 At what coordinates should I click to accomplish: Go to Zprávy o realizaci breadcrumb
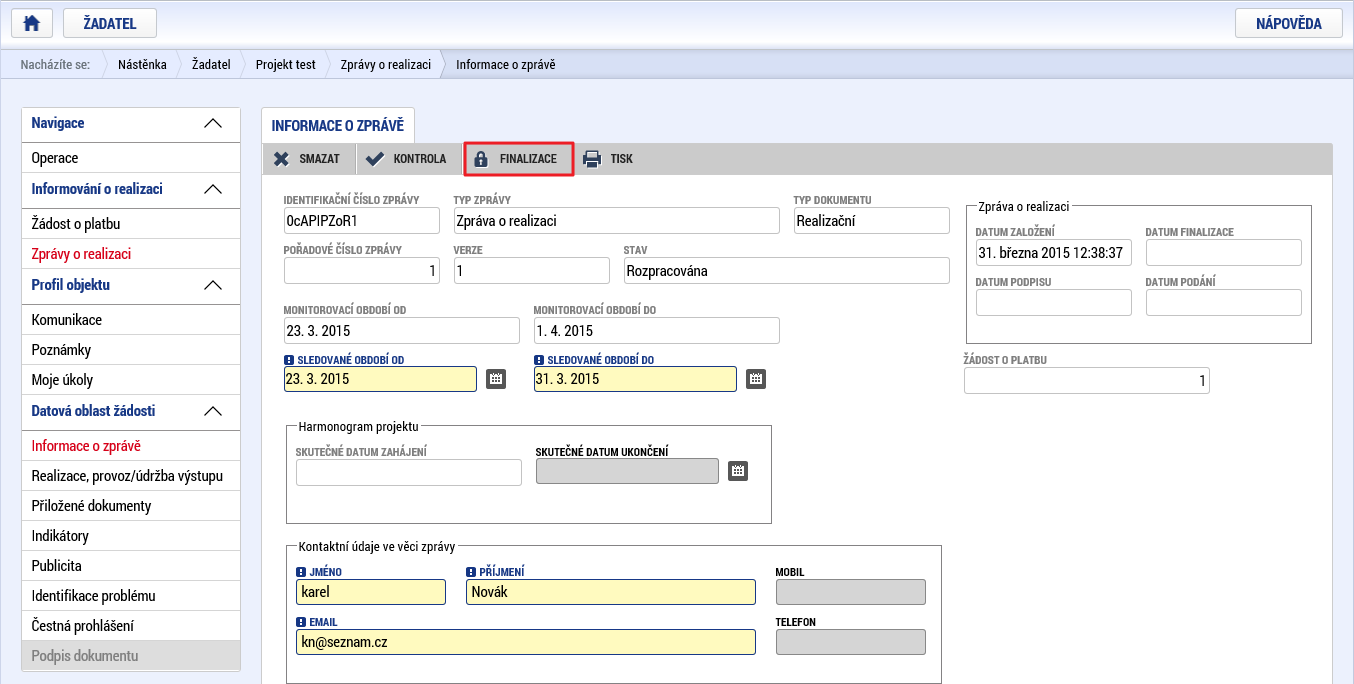pos(385,65)
